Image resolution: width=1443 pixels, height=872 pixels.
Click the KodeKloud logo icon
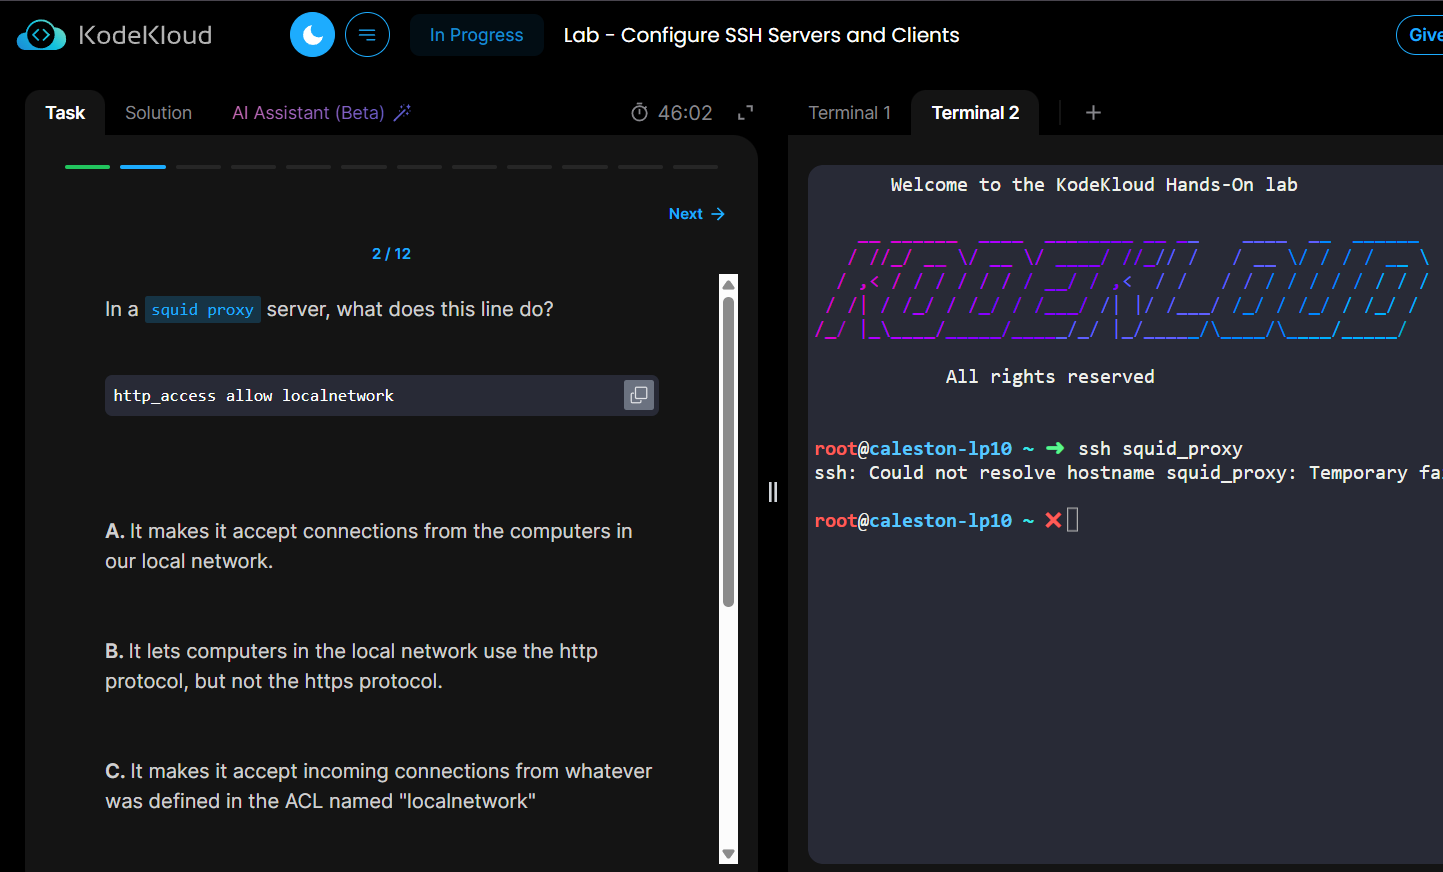41,35
